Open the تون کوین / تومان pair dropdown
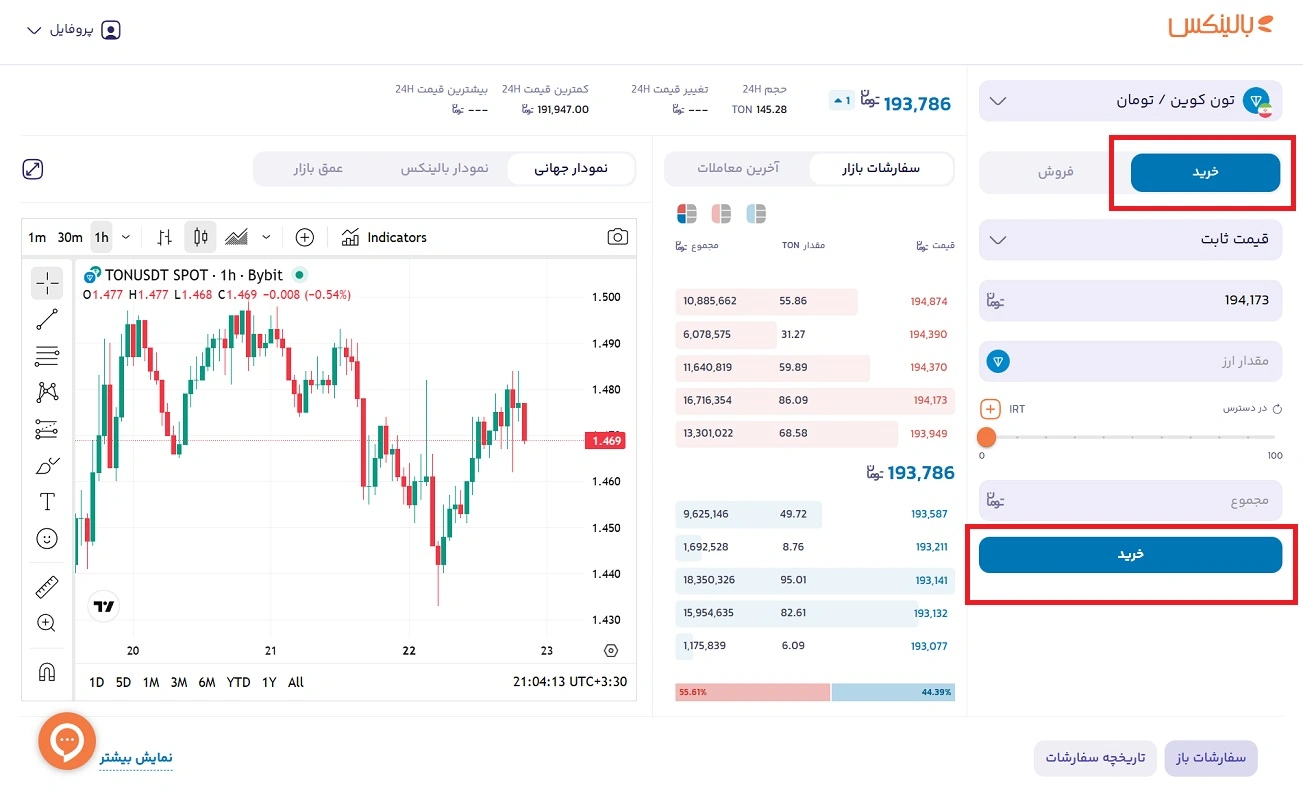 point(1130,101)
